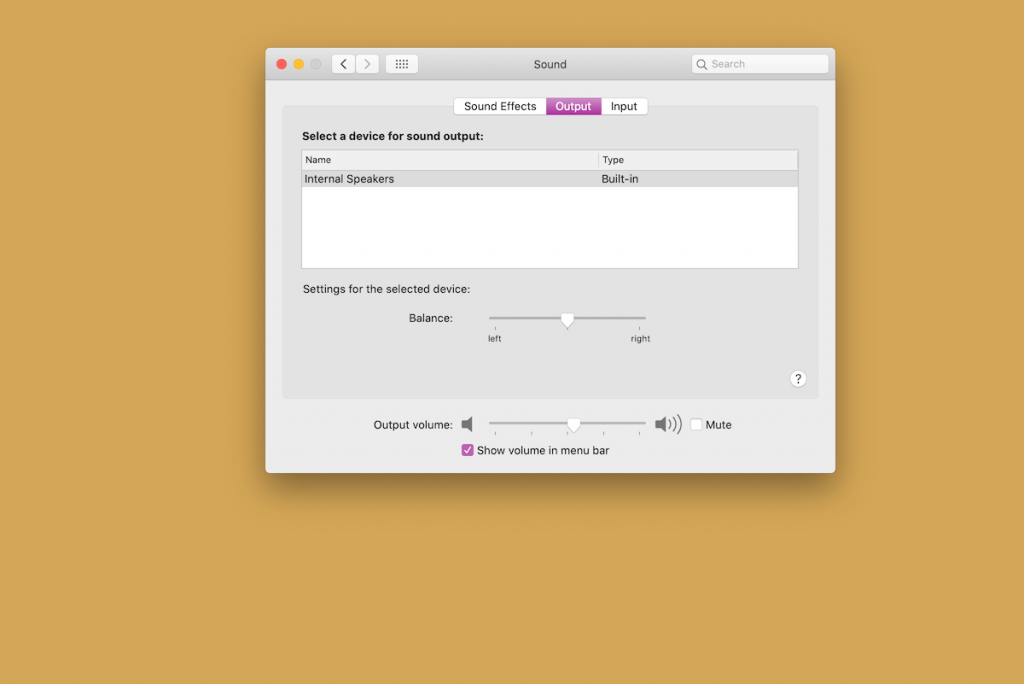
Task: Click the search magnifying glass icon
Action: (703, 63)
